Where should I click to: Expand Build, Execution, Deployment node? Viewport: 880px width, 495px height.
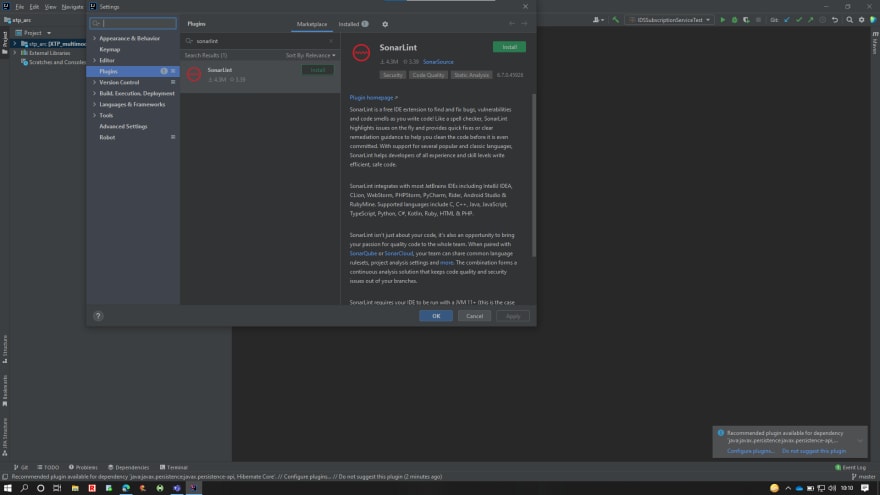click(94, 93)
